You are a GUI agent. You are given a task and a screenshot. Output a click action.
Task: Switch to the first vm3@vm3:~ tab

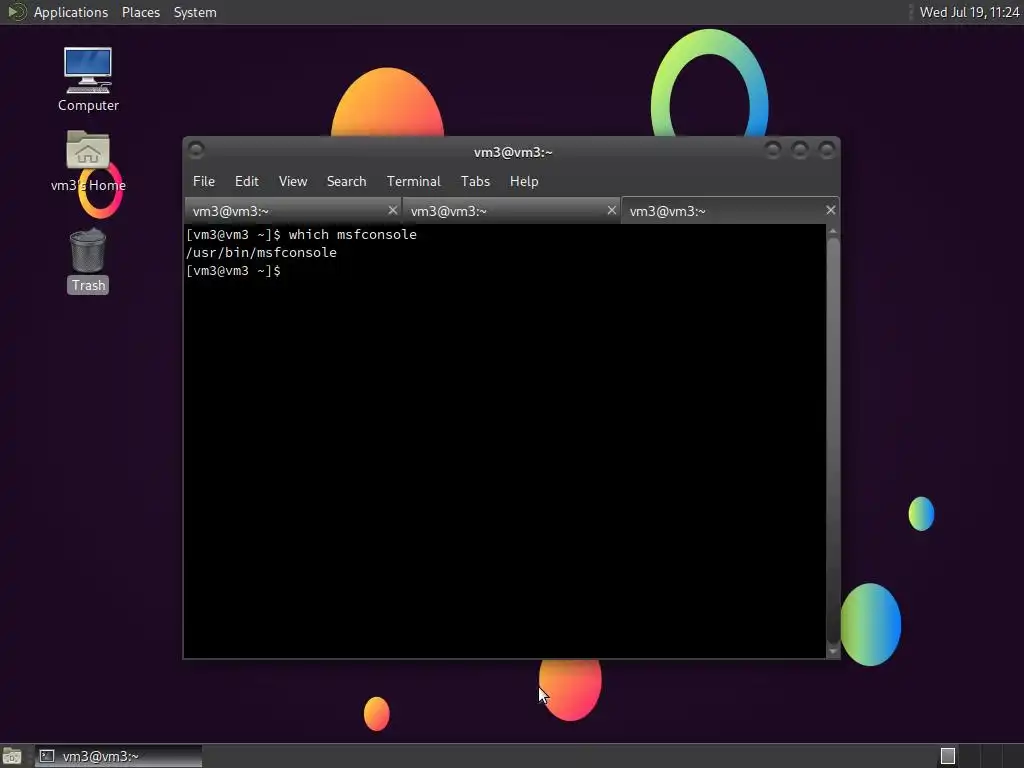point(293,211)
